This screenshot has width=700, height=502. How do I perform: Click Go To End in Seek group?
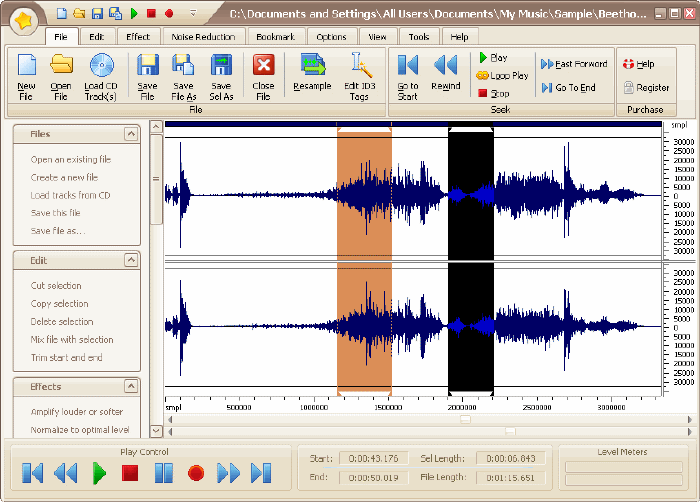[x=568, y=88]
